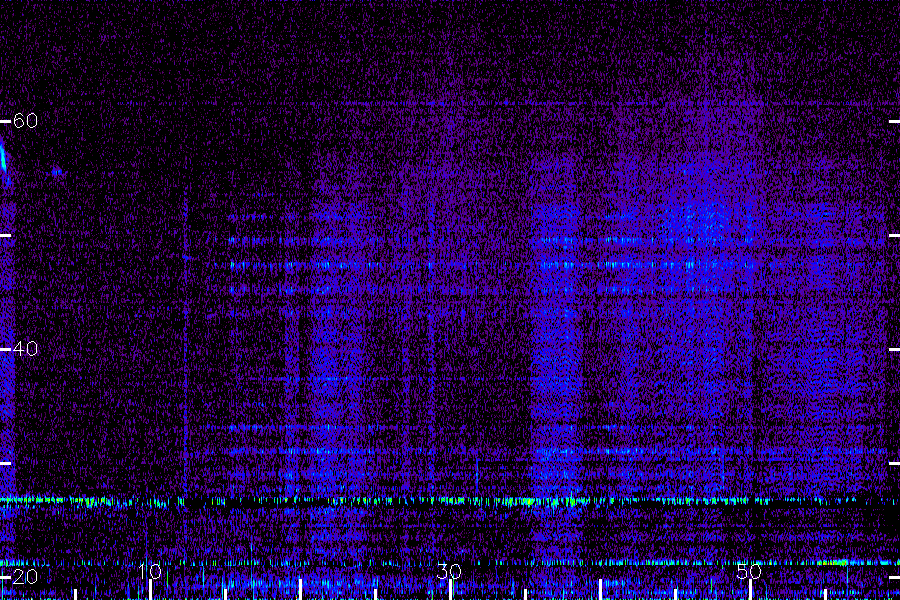
Task: Click the 30 label on the horizontal axis
Action: tap(449, 571)
